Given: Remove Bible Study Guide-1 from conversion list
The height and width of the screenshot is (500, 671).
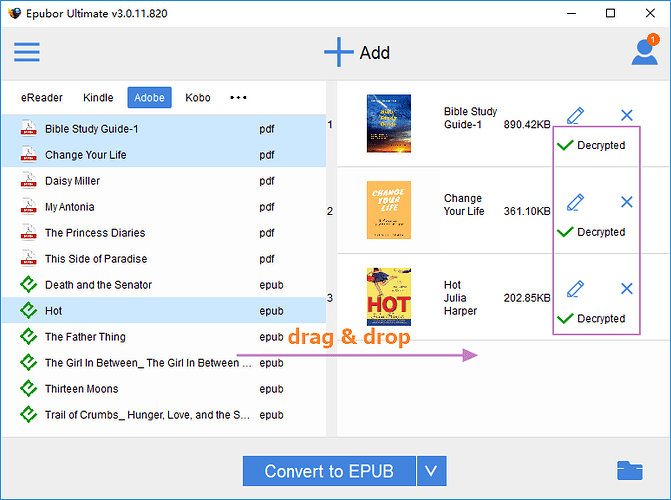Looking at the screenshot, I should [x=626, y=115].
